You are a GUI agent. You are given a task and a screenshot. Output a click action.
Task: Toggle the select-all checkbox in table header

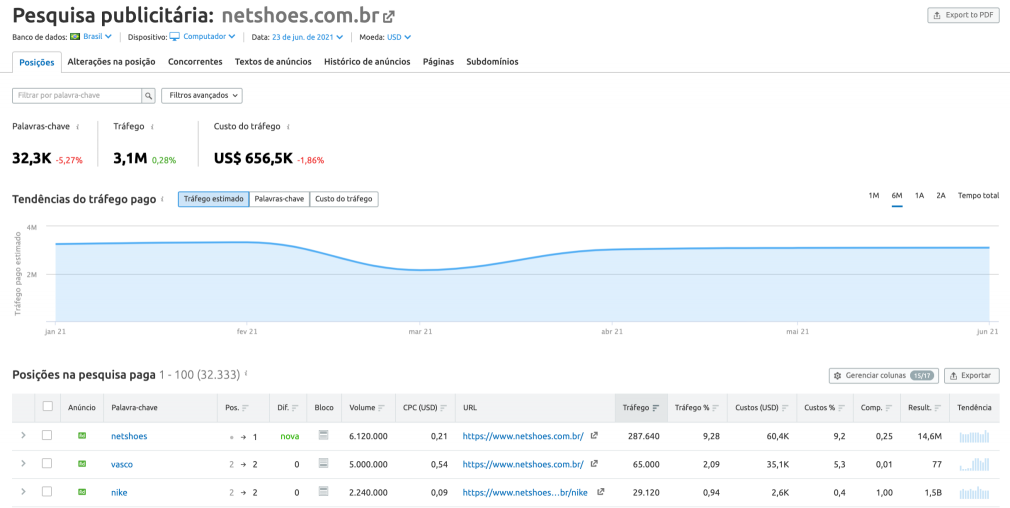47,407
